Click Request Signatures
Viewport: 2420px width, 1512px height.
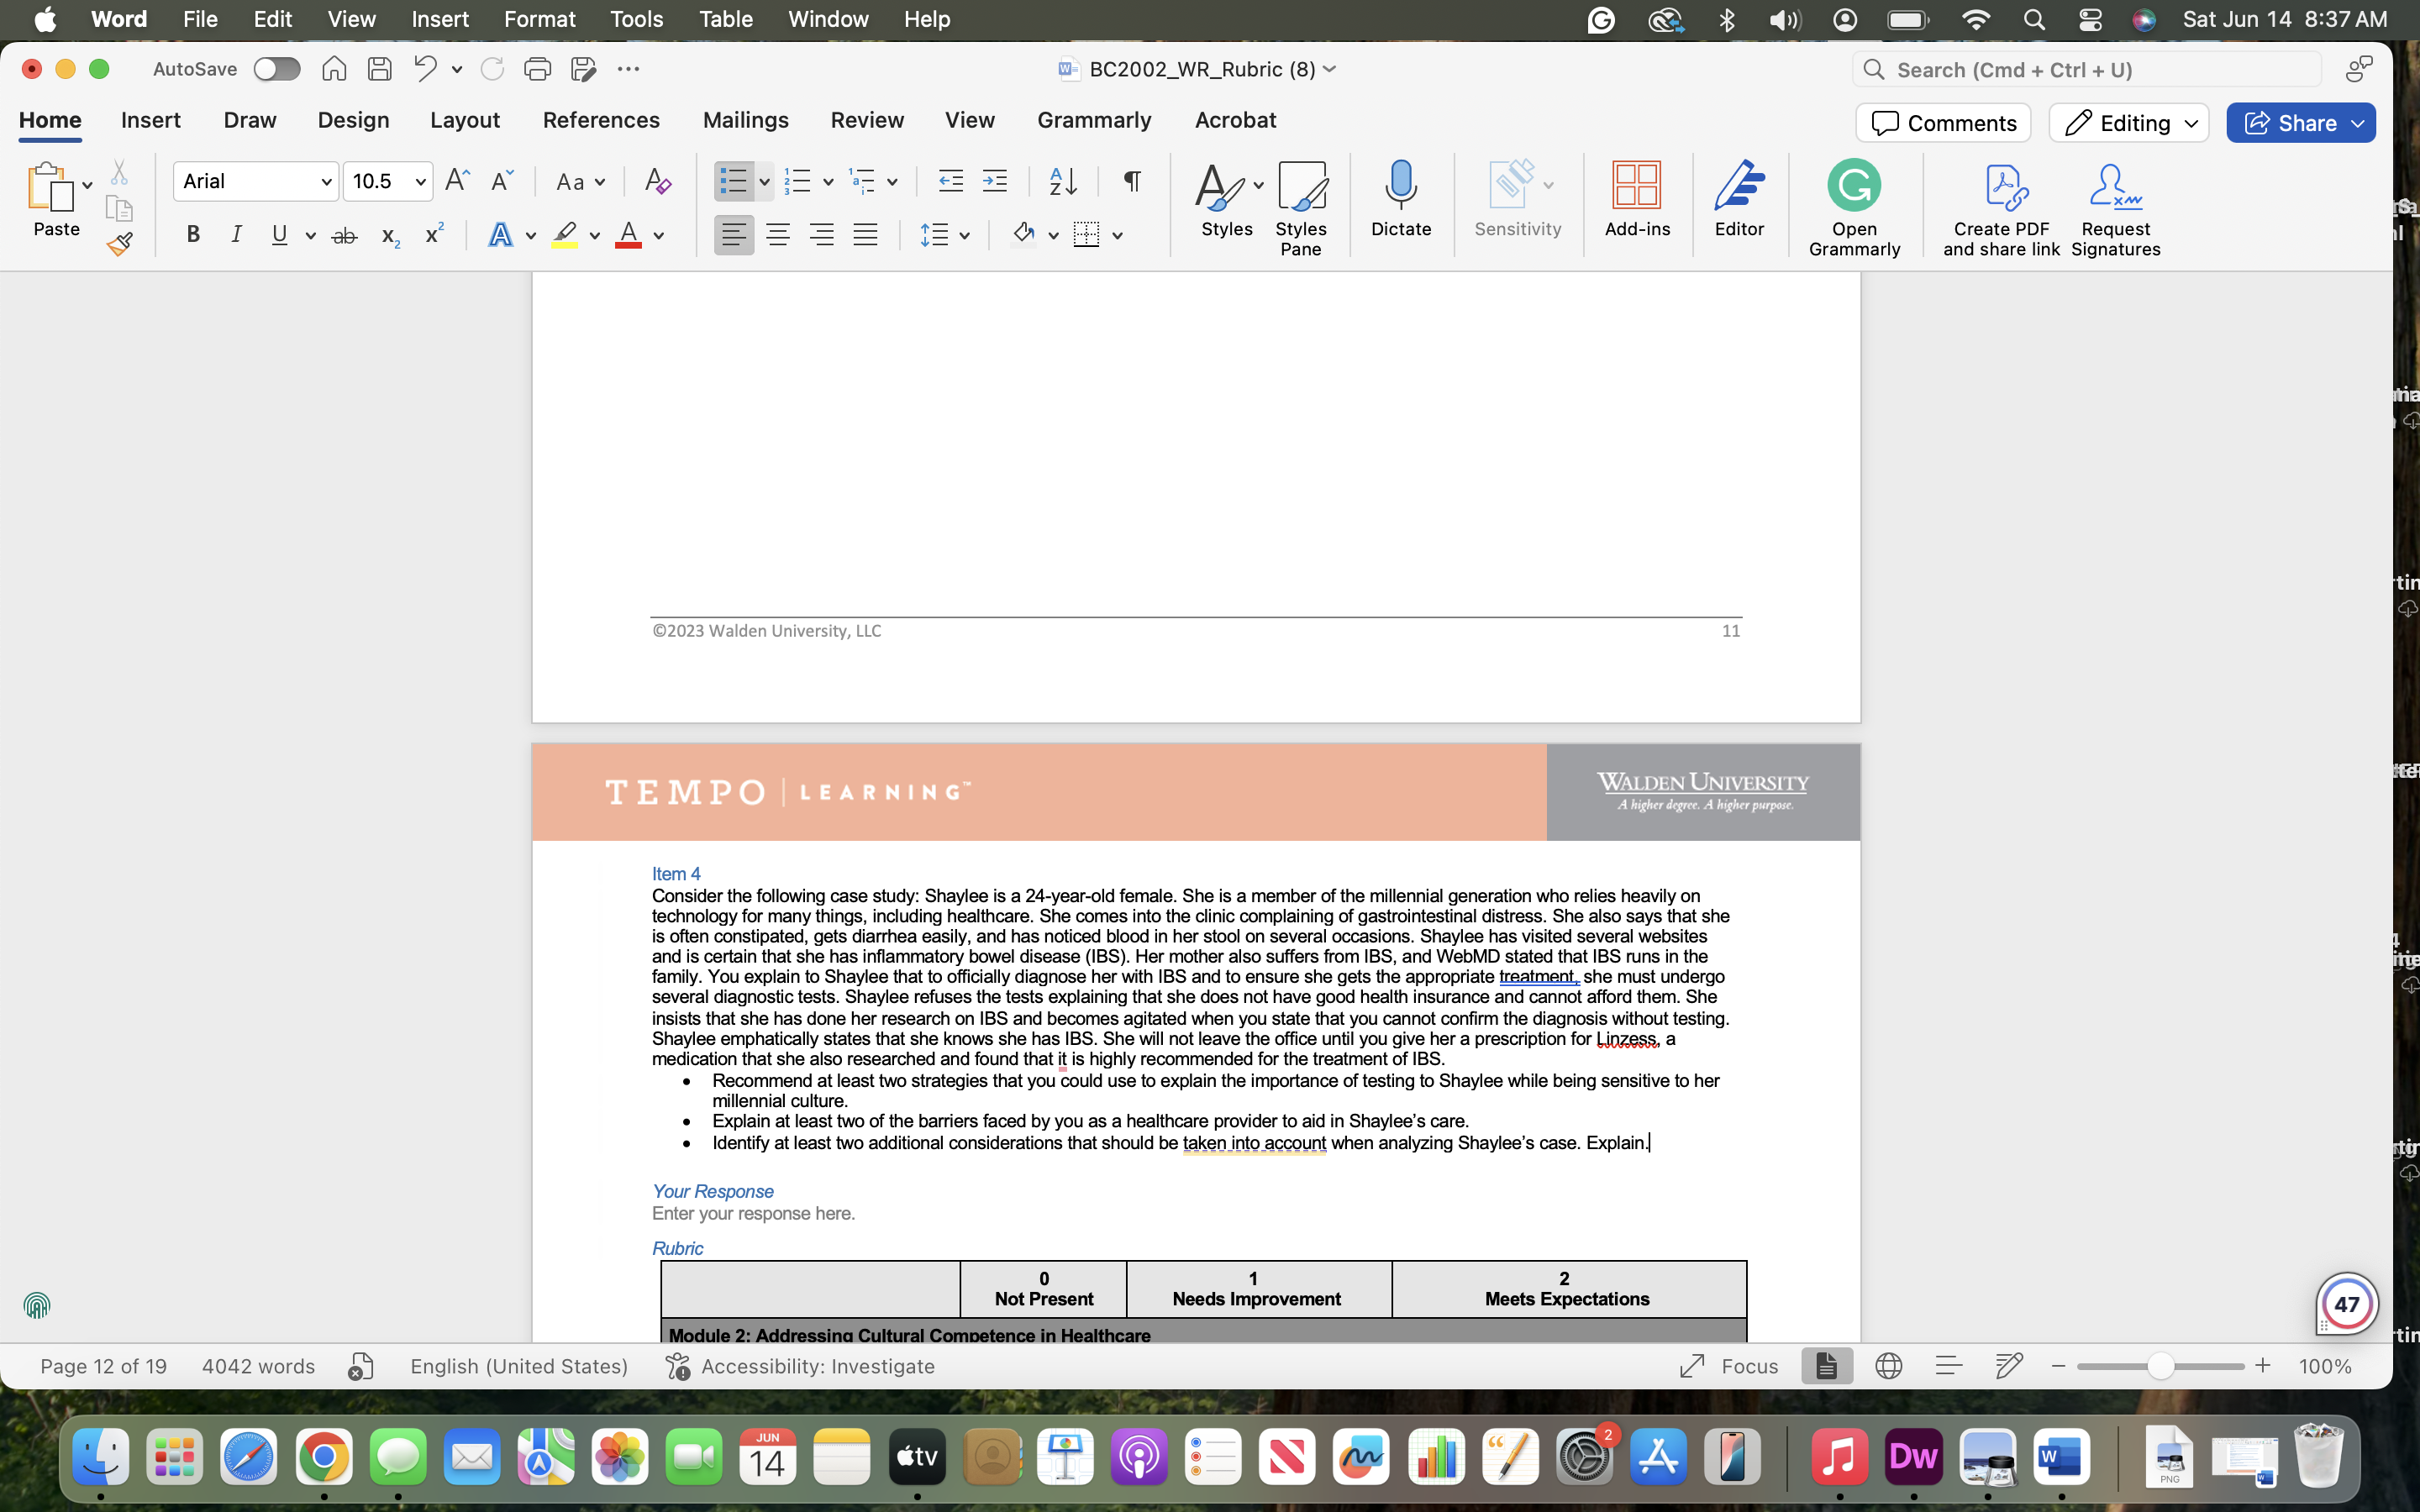[x=2116, y=210]
